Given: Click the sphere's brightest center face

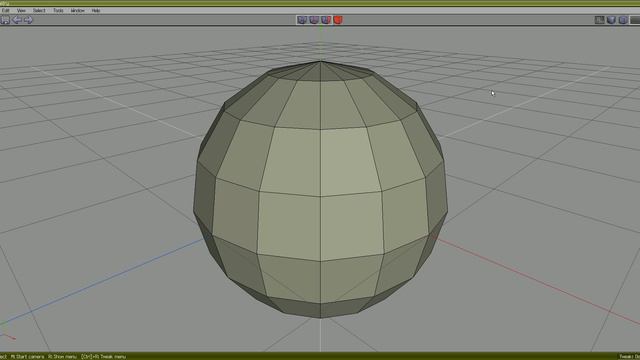Looking at the screenshot, I should point(350,162).
